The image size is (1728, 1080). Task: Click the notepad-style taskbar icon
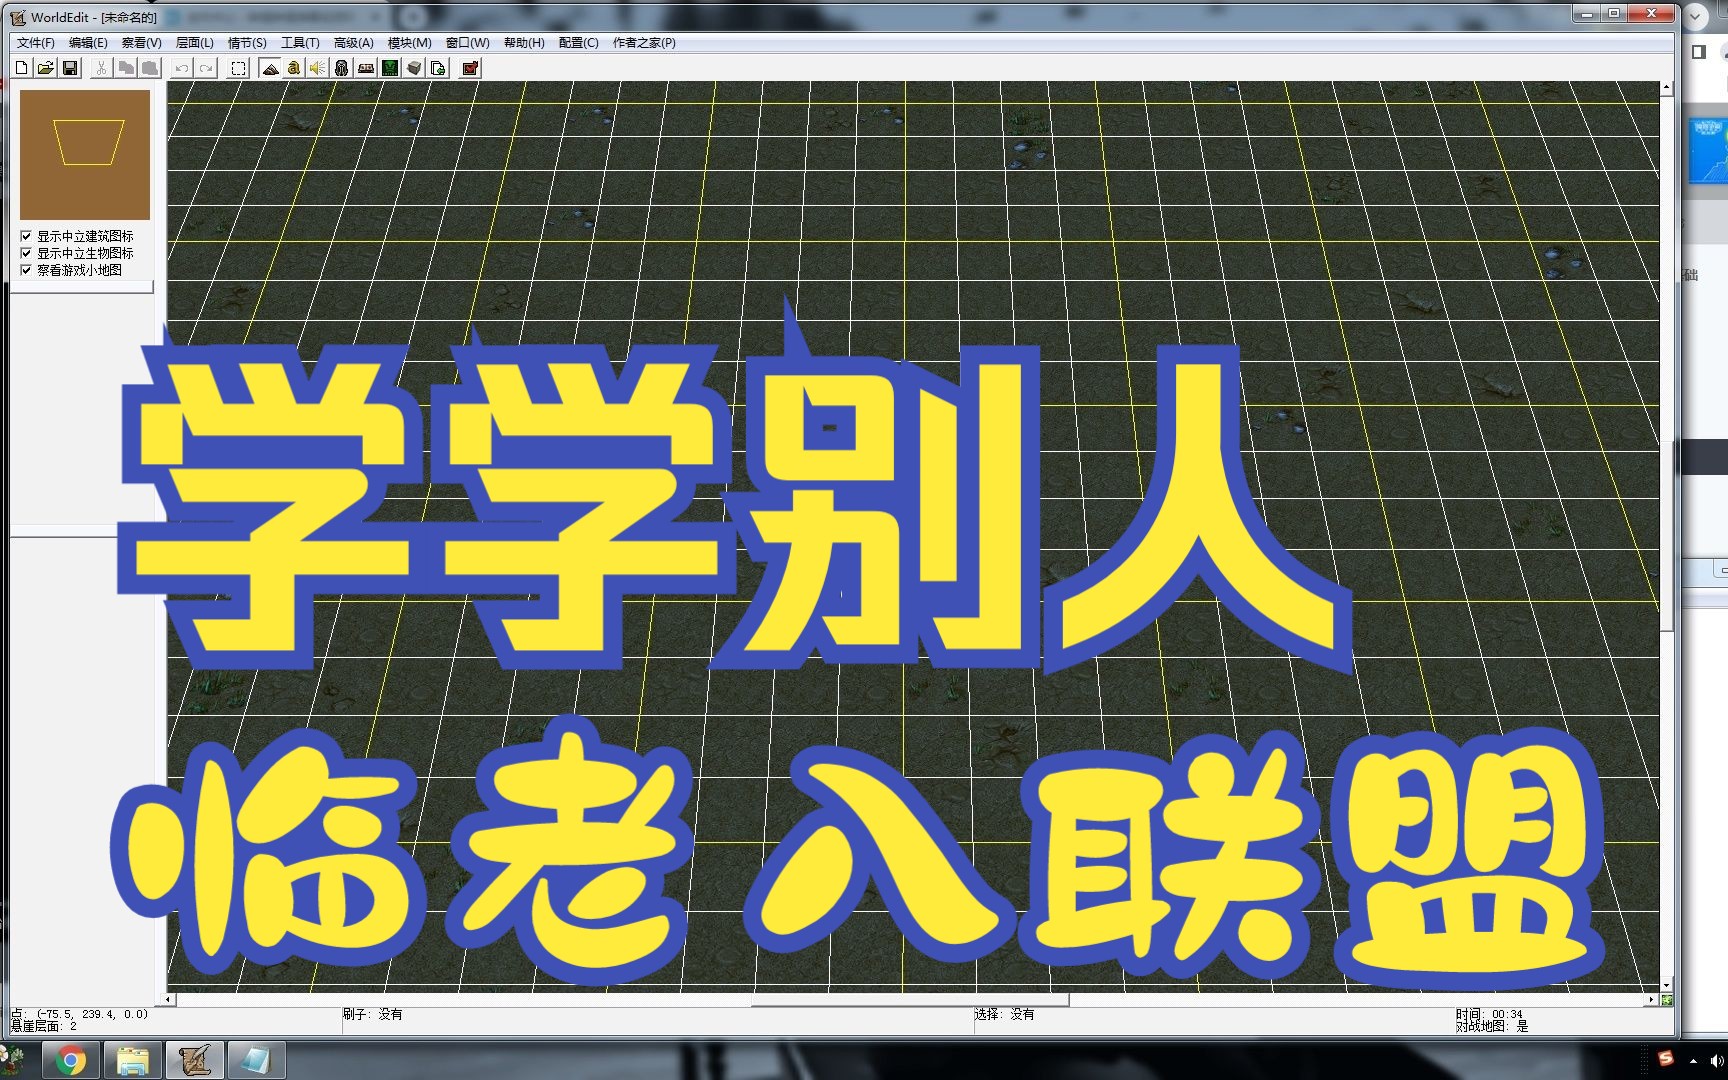256,1060
